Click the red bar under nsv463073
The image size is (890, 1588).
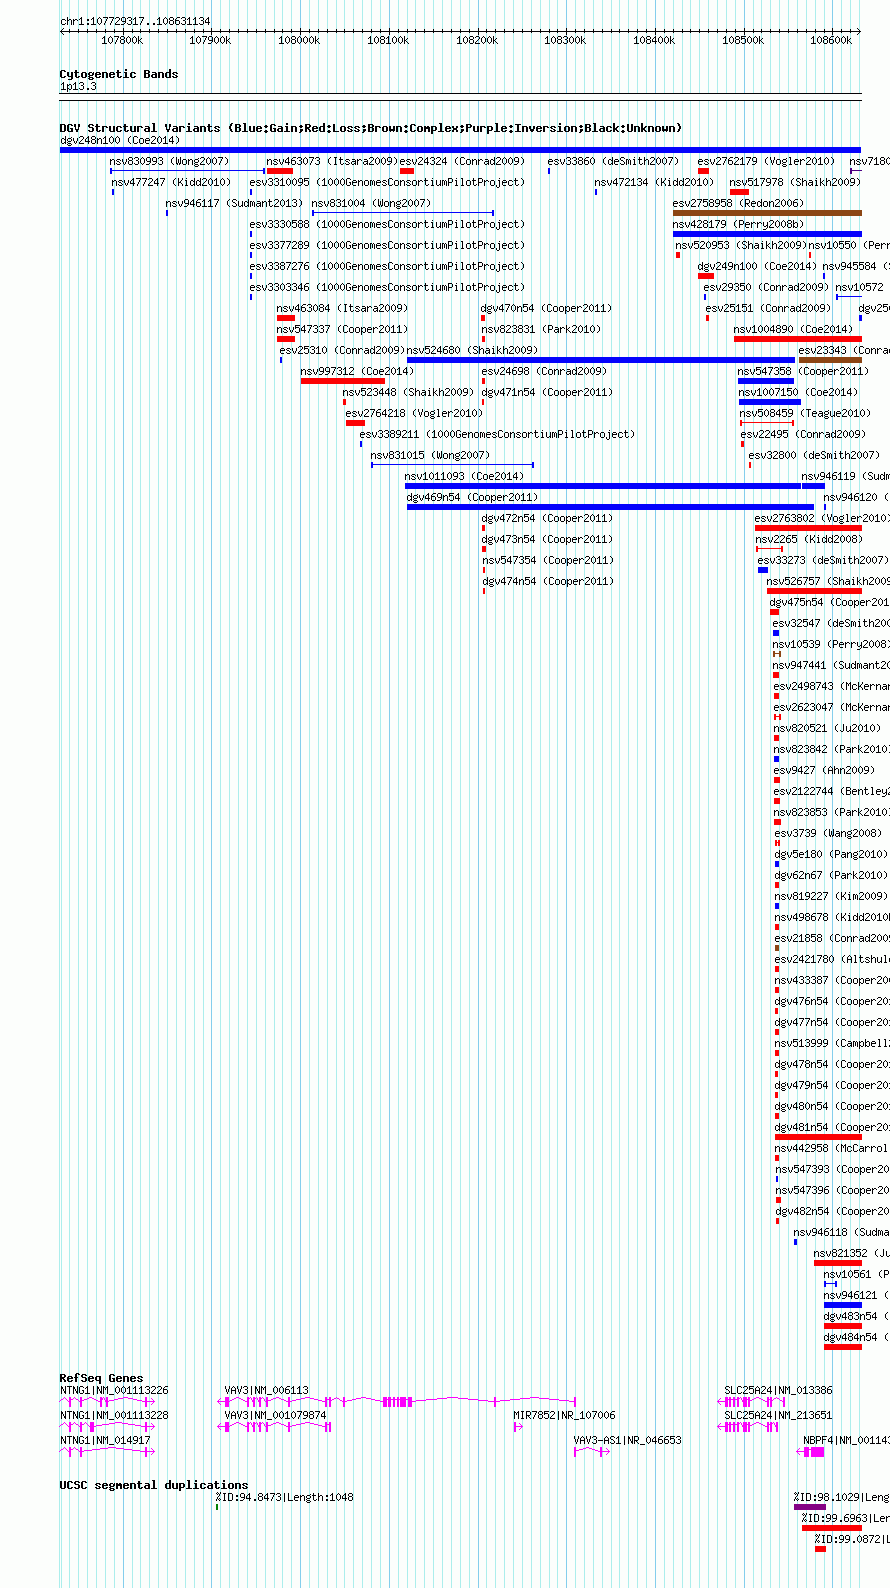point(280,171)
